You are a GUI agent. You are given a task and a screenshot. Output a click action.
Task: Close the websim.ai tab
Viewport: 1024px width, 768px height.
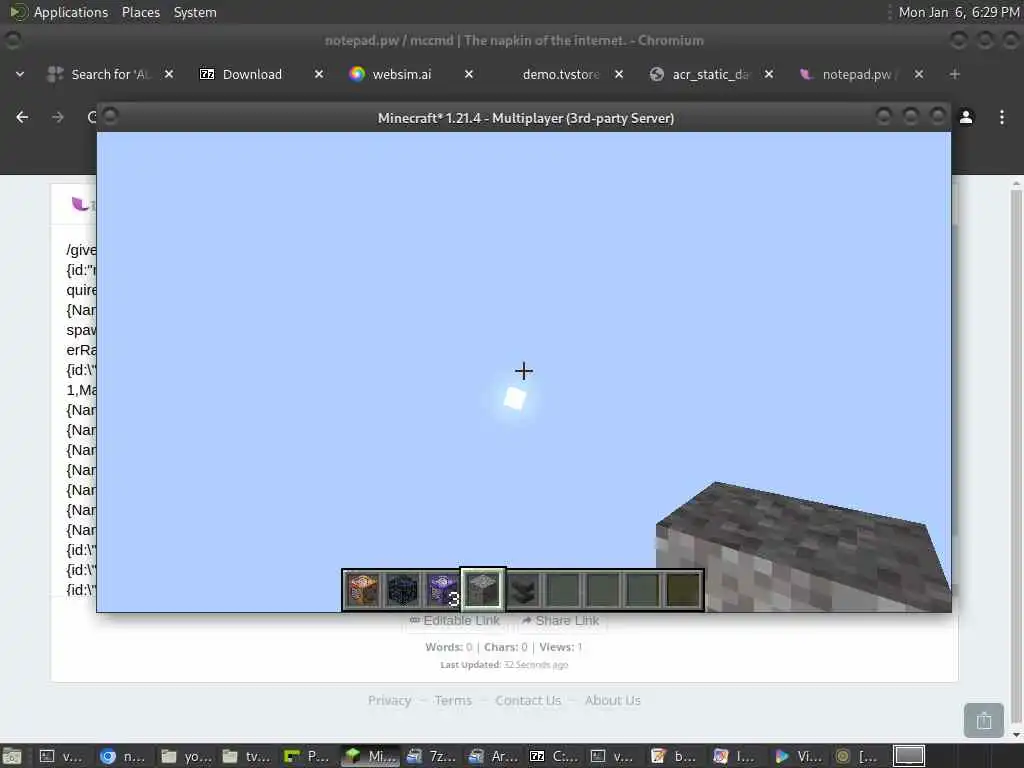469,74
